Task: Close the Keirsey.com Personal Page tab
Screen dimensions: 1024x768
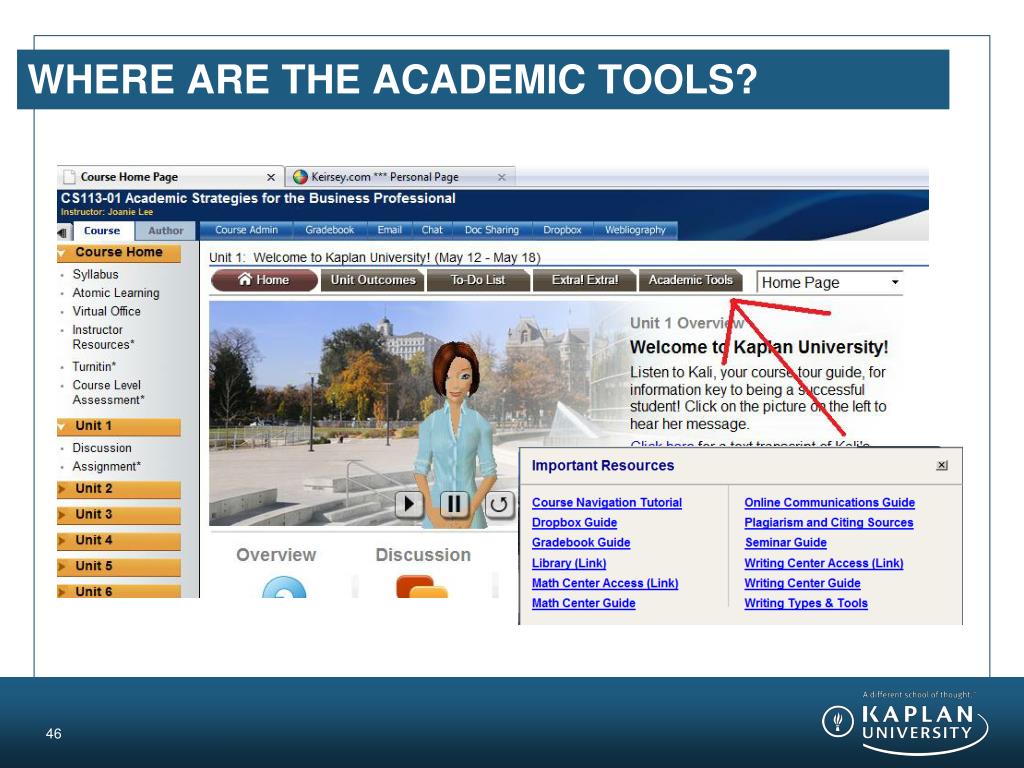Action: 502,177
